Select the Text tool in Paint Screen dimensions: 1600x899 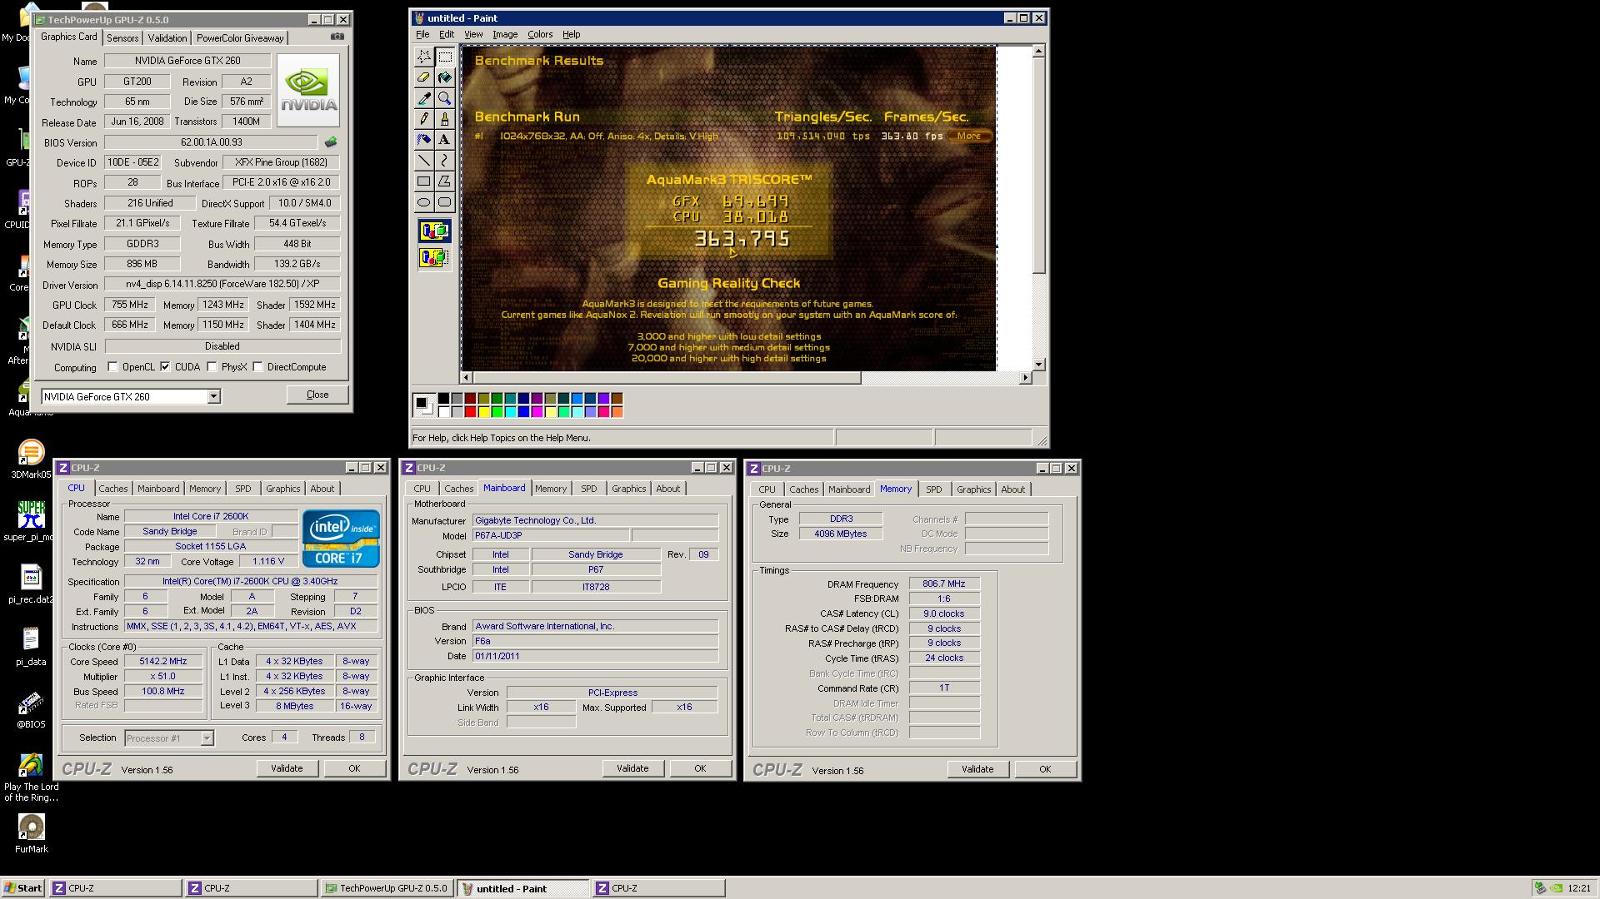(444, 140)
